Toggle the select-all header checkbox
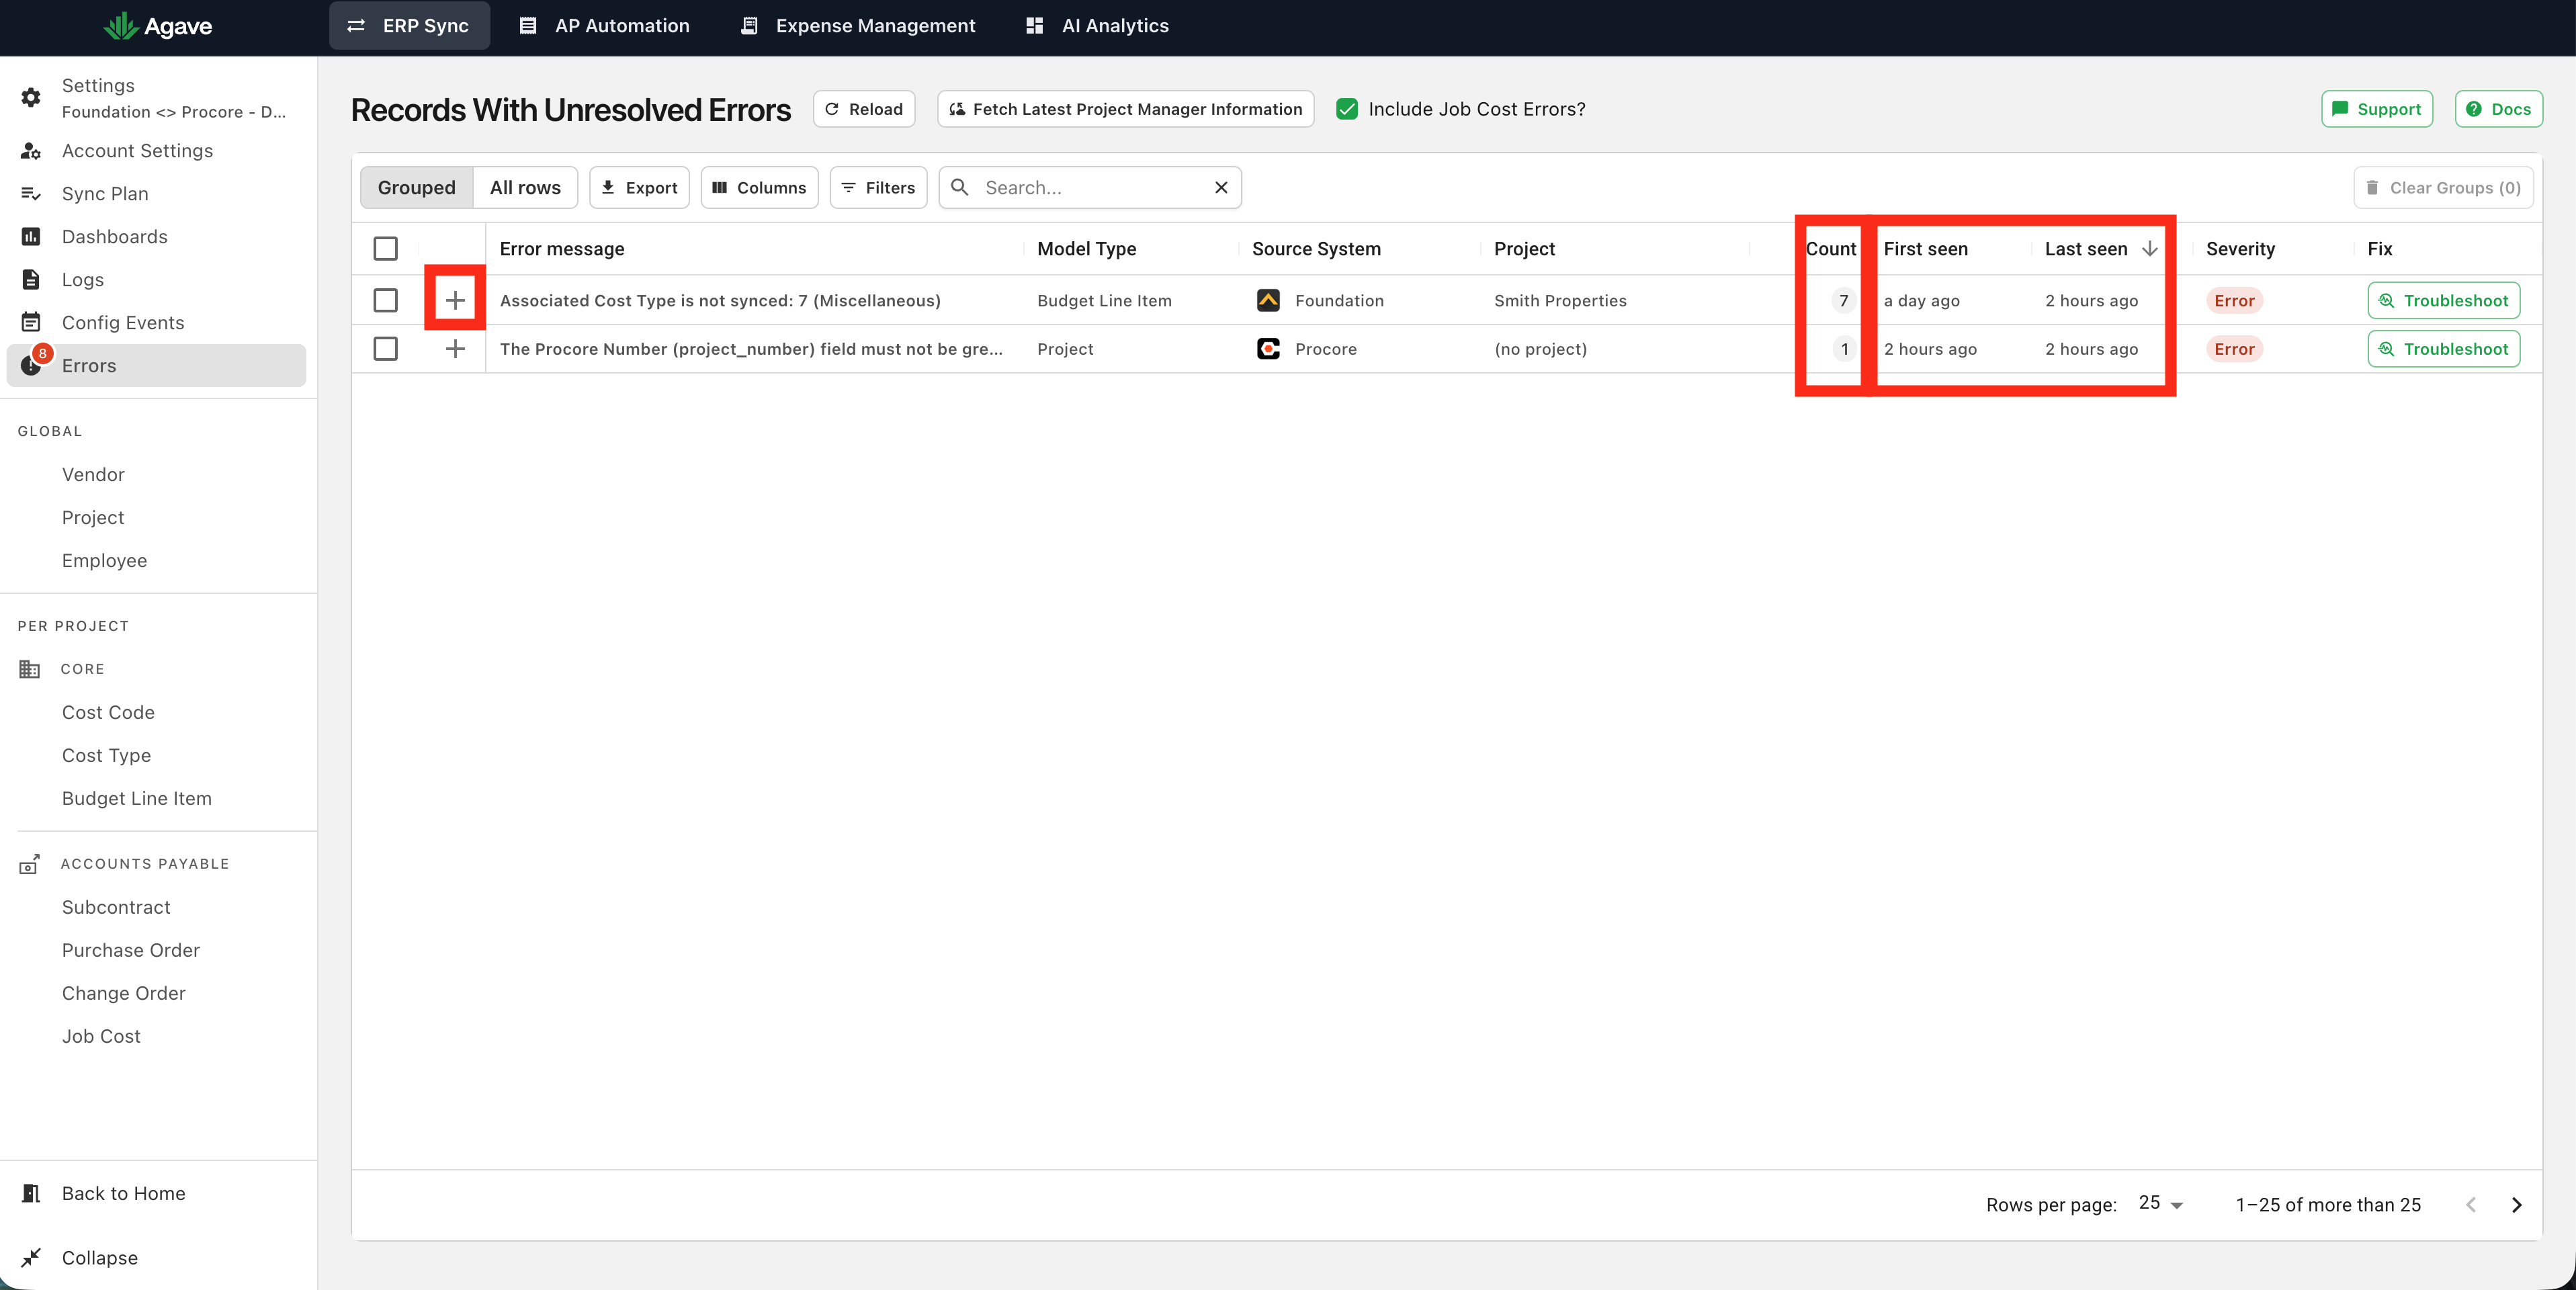 pos(385,248)
